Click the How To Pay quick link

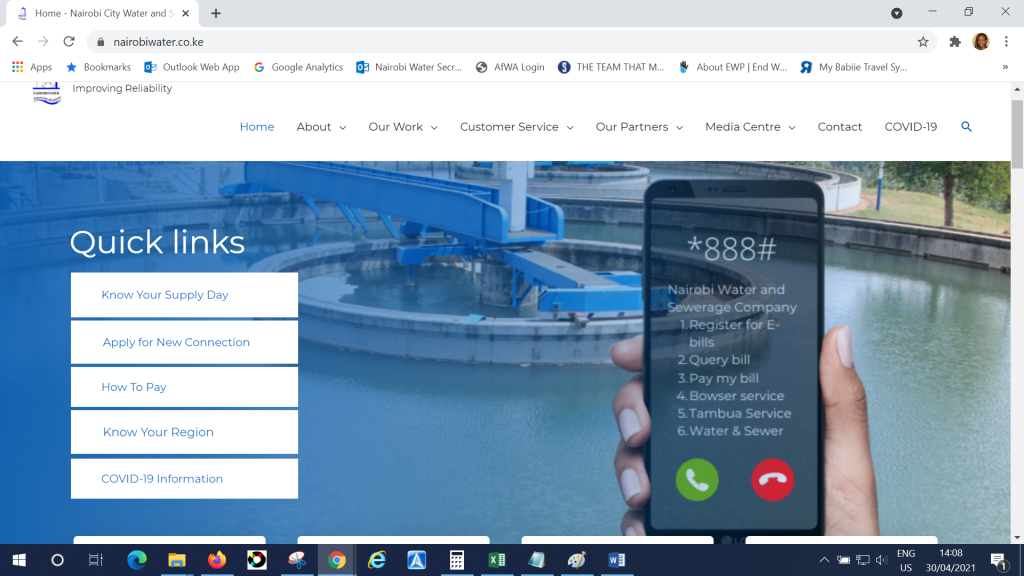tap(184, 387)
